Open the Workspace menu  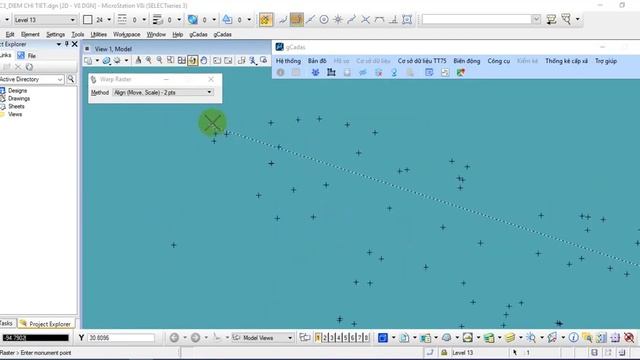pyautogui.click(x=127, y=34)
